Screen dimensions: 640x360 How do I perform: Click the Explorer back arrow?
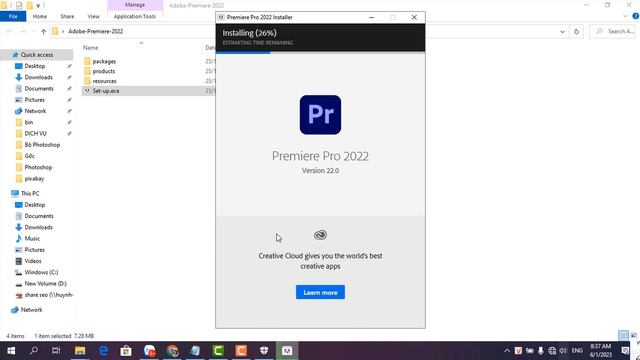point(9,31)
